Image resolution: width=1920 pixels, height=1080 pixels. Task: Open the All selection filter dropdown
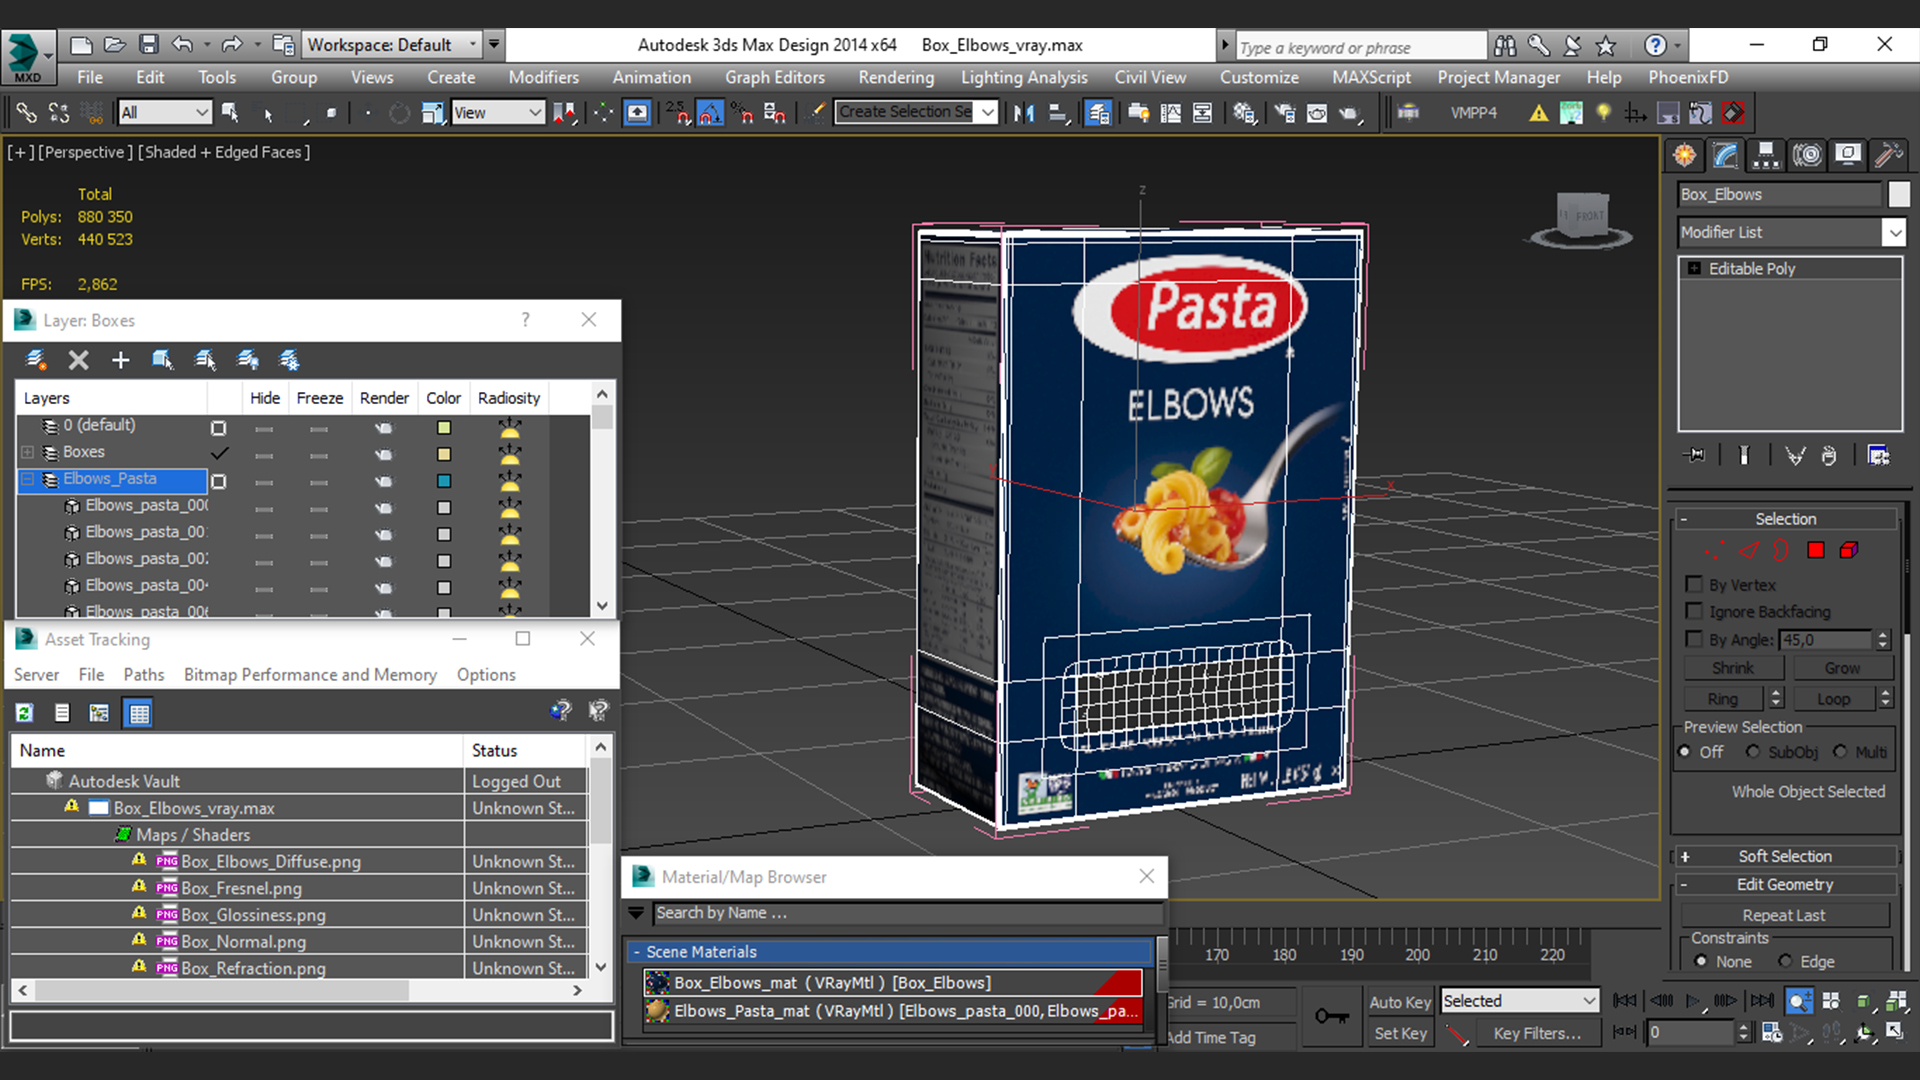[x=165, y=113]
